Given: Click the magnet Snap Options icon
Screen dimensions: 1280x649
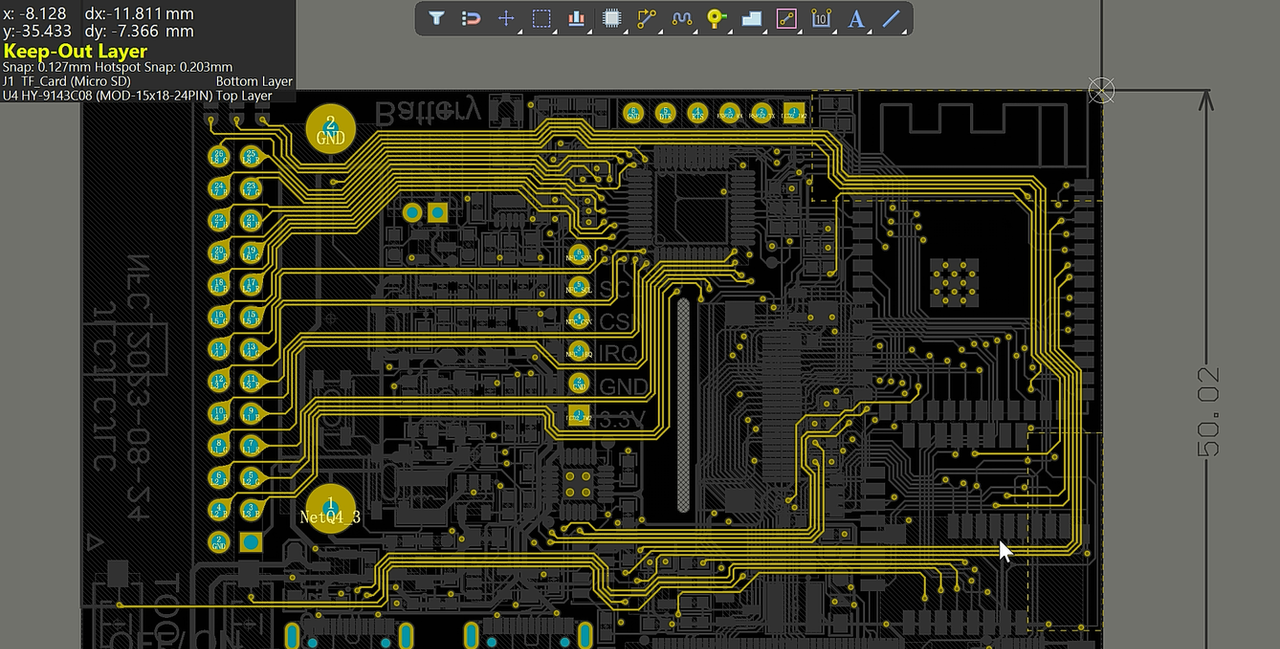Looking at the screenshot, I should point(471,18).
